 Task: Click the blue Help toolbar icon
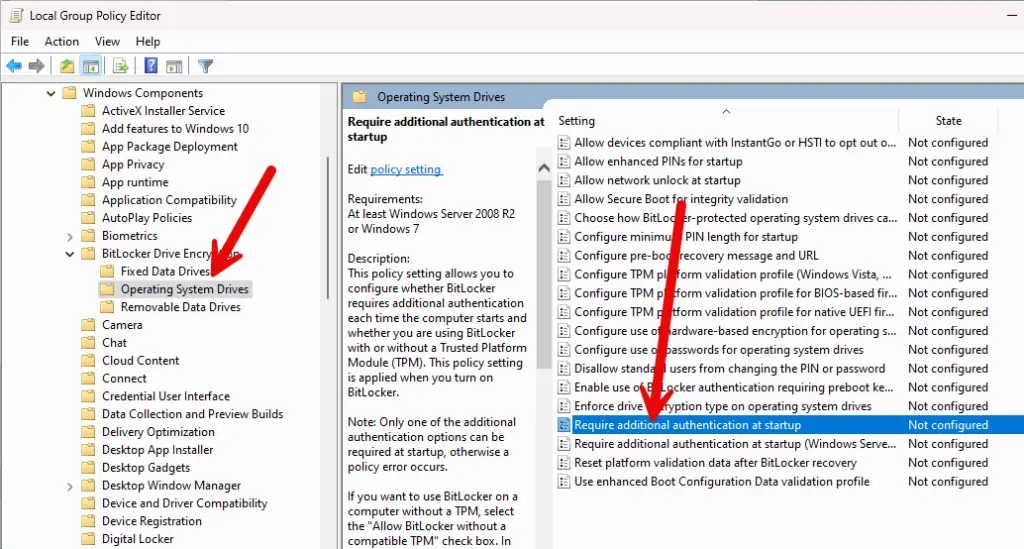(151, 66)
